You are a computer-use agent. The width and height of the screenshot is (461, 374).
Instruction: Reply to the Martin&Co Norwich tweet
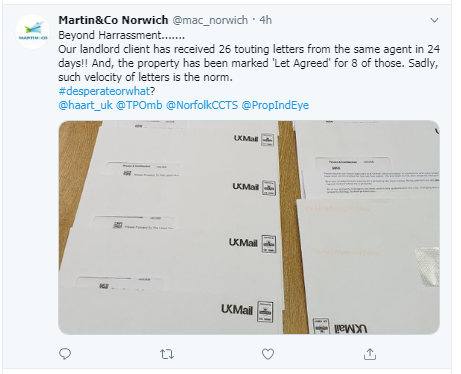(x=65, y=354)
